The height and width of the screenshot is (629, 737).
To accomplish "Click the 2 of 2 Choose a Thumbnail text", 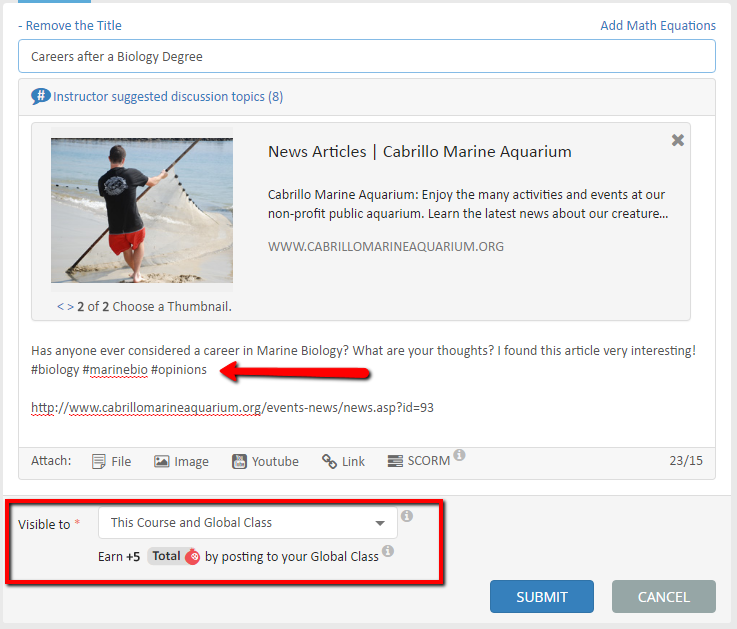I will [x=154, y=307].
